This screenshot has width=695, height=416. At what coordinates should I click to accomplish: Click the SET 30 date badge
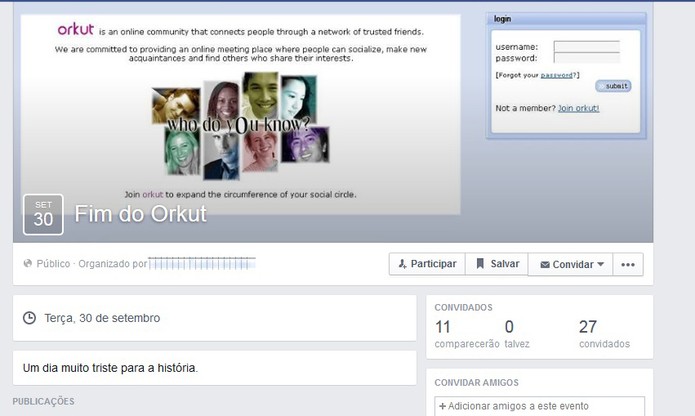pos(43,214)
